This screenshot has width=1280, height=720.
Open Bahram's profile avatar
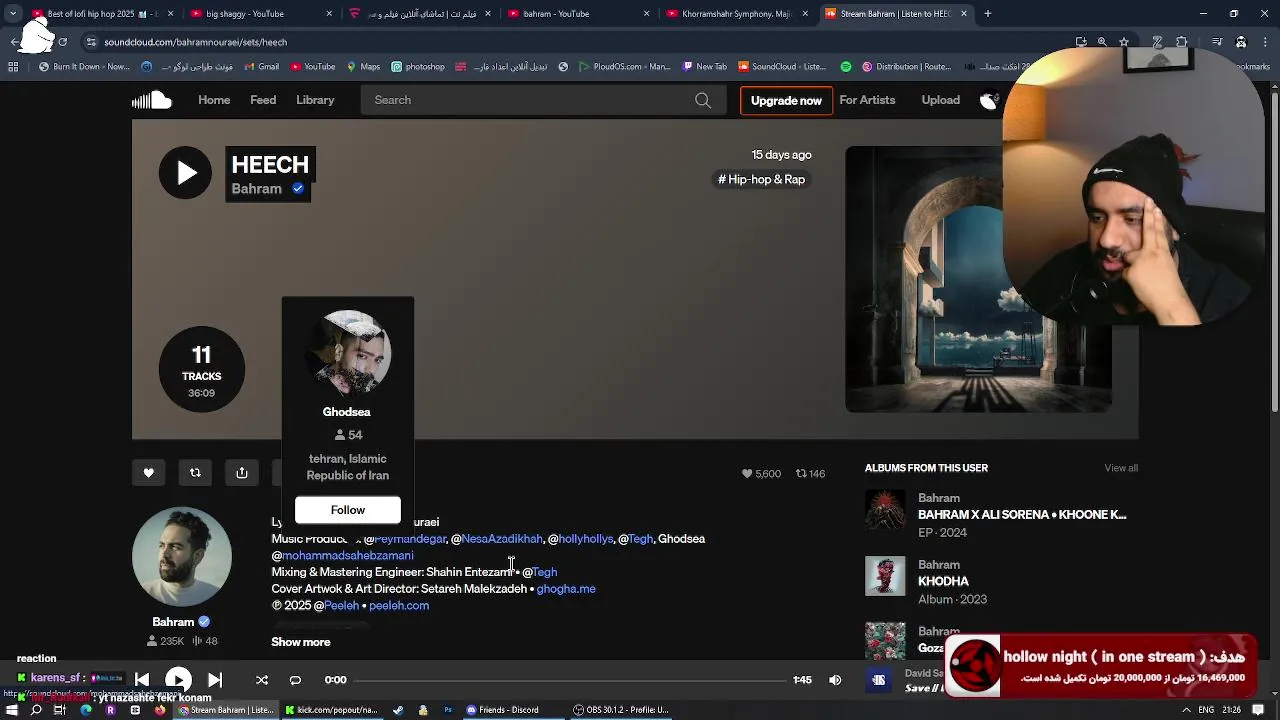(x=182, y=557)
